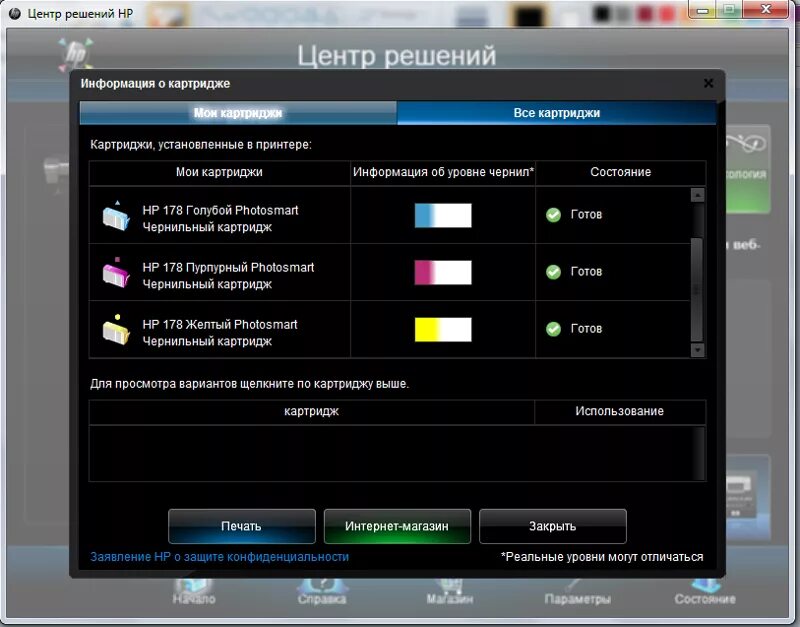Click the Печать button
The image size is (800, 627).
242,526
